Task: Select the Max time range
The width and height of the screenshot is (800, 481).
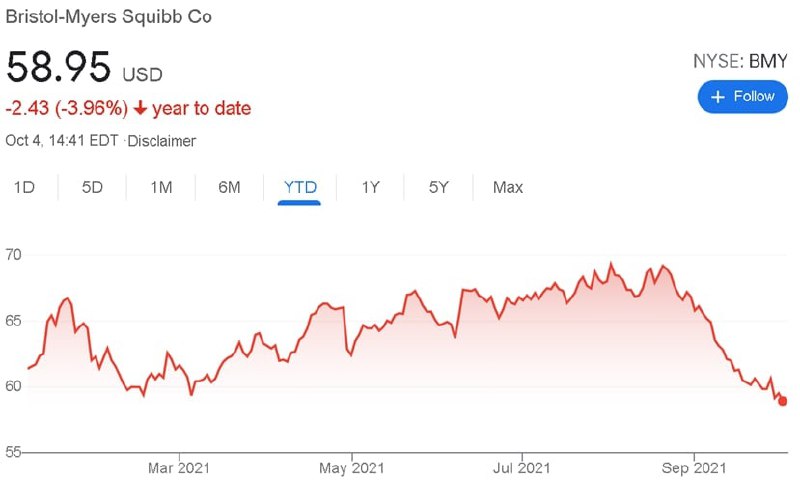Action: pos(508,187)
